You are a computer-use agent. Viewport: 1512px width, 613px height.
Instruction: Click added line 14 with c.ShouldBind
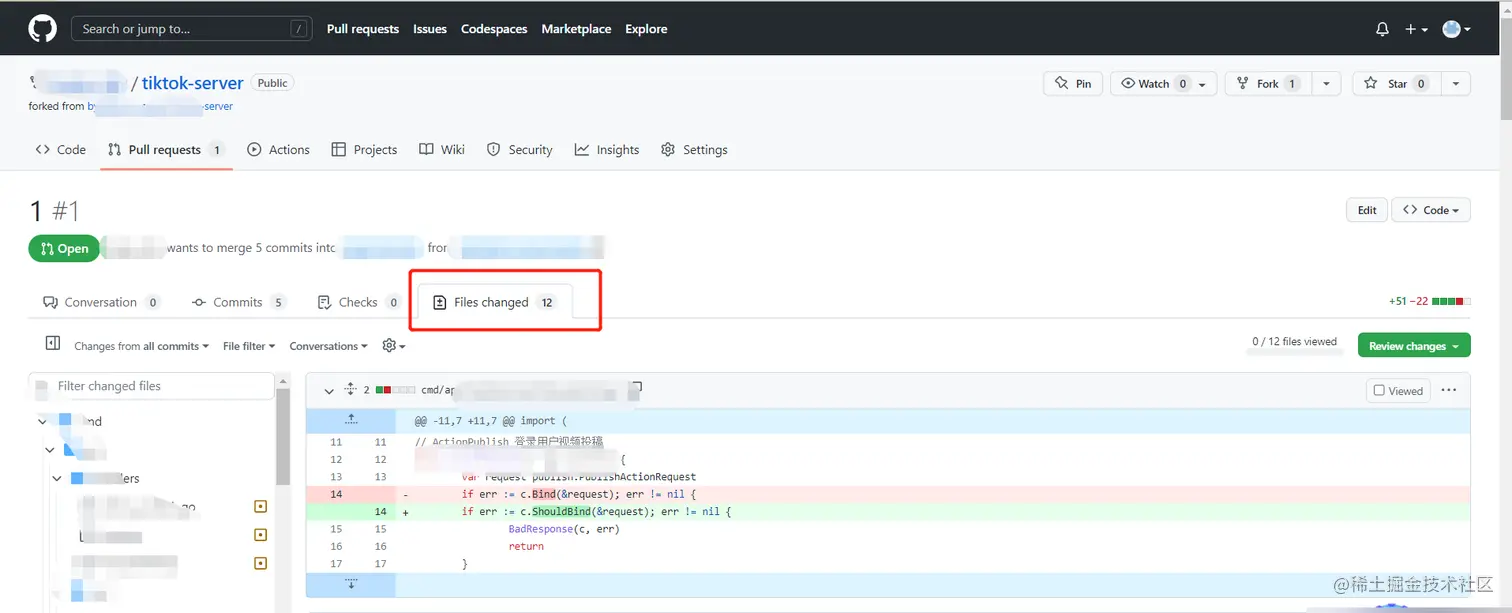pos(888,512)
